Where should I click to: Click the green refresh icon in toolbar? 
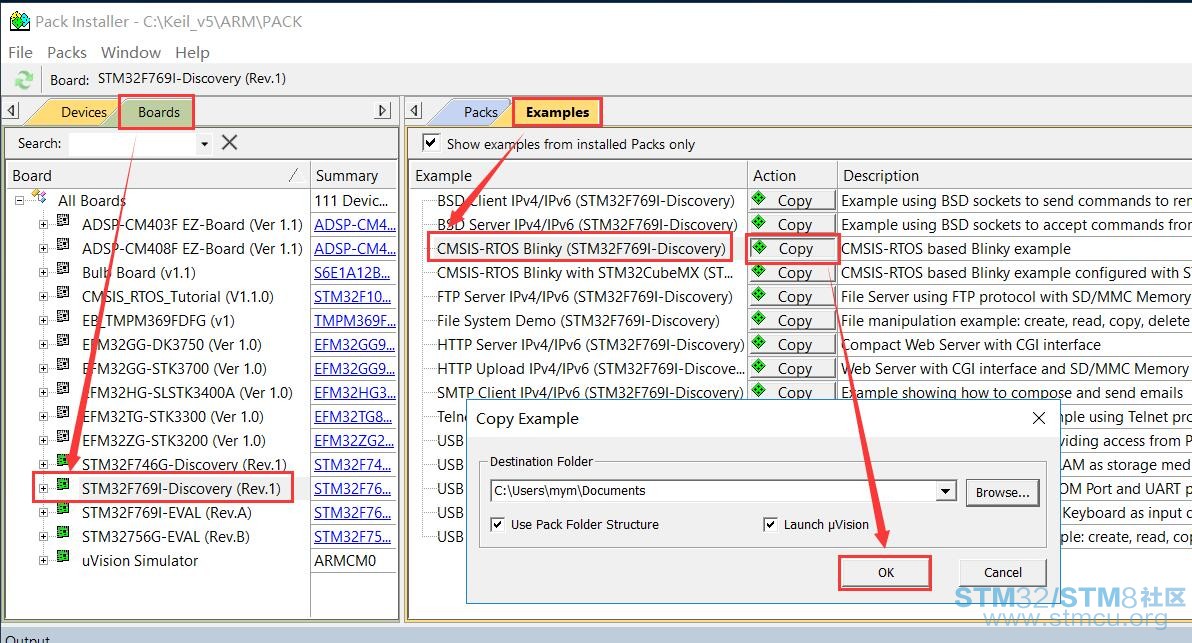point(24,79)
